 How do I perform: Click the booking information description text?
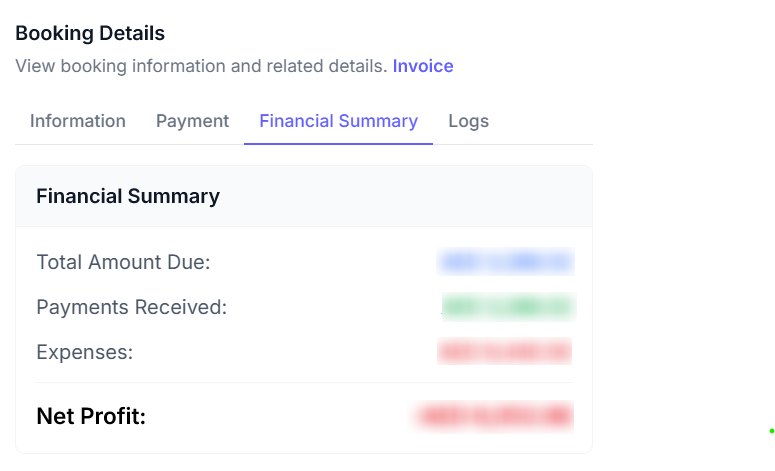coord(201,66)
